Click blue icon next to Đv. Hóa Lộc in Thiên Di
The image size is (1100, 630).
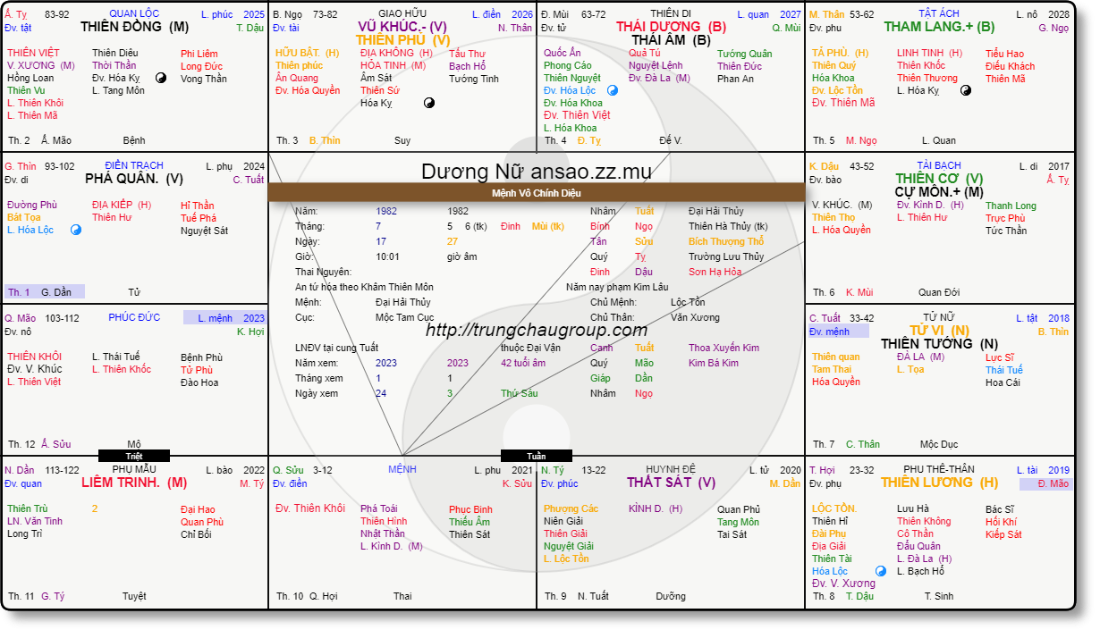pyautogui.click(x=613, y=90)
